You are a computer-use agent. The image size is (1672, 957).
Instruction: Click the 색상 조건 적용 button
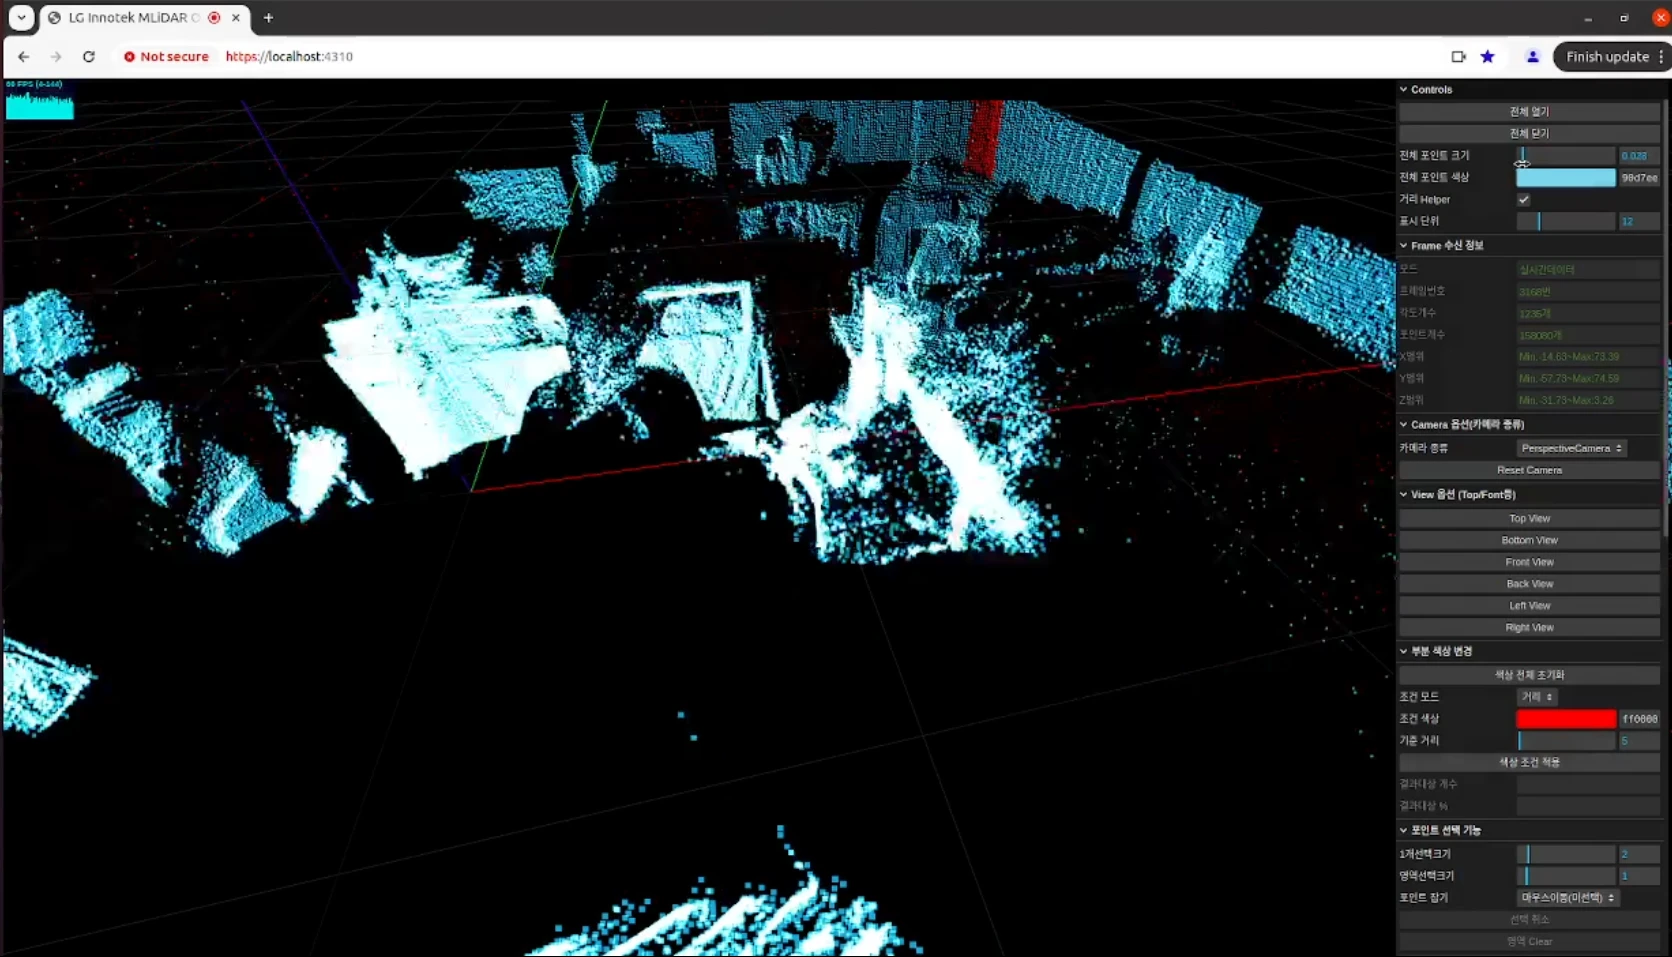(x=1529, y=763)
